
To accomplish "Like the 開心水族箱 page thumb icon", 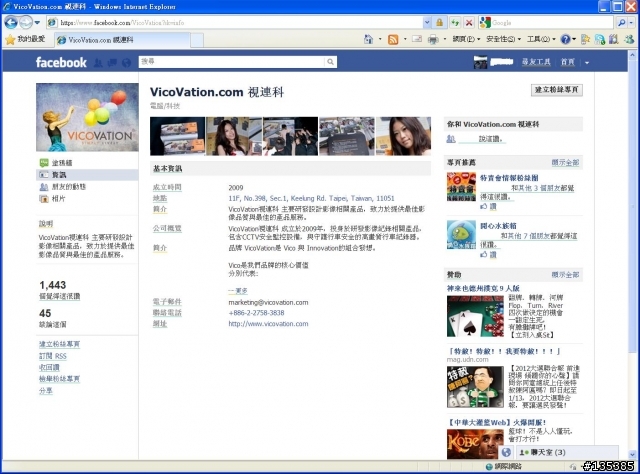I will pos(484,255).
